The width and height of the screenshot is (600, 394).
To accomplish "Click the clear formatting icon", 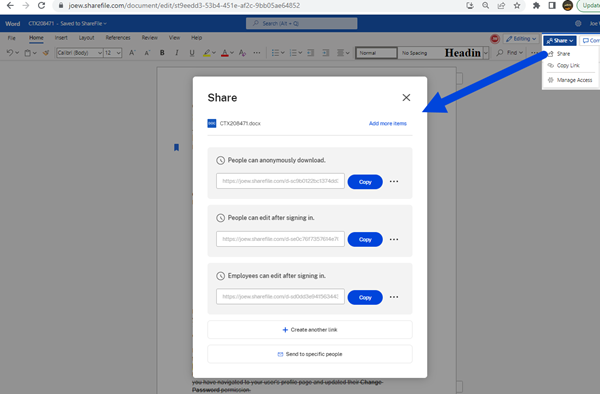I will [x=242, y=53].
